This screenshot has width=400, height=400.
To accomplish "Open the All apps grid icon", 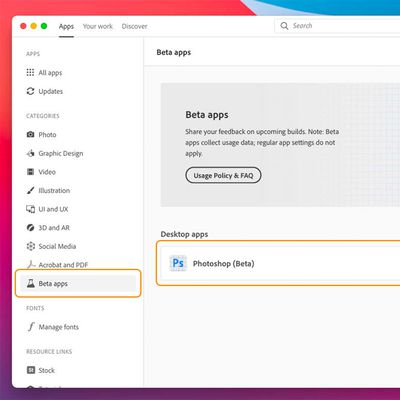I will point(30,72).
